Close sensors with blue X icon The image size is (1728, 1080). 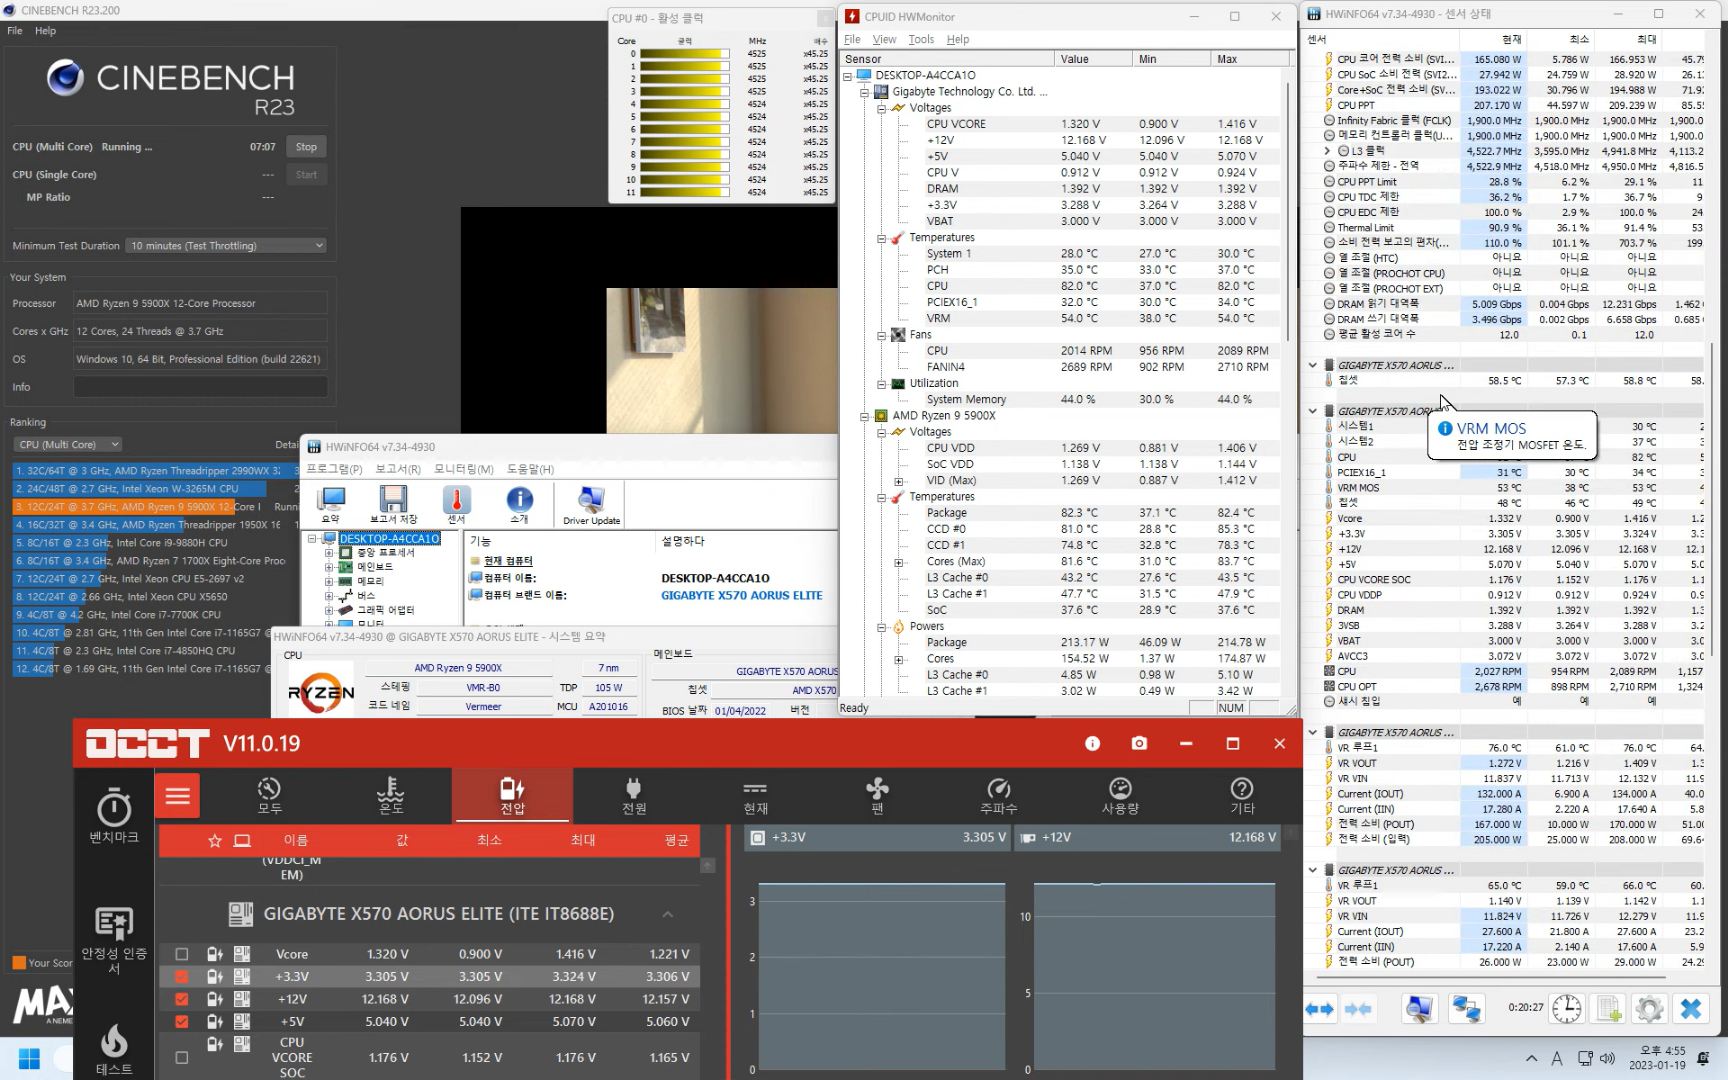pyautogui.click(x=1691, y=1009)
